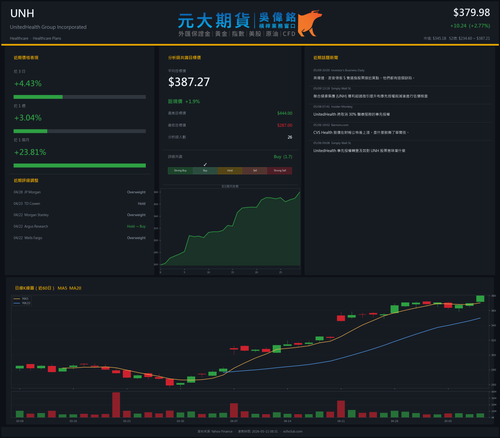Image resolution: width=500 pixels, height=438 pixels.
Task: Click the Argus Research Hold to Buy change
Action: [x=136, y=226]
